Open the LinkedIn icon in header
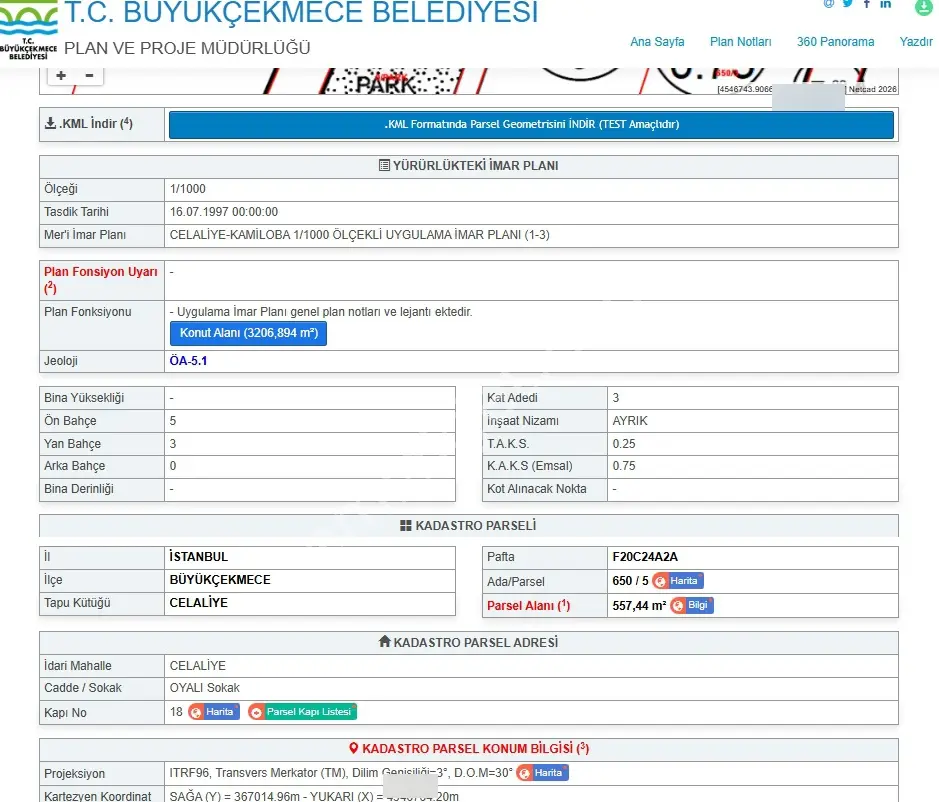 885,4
